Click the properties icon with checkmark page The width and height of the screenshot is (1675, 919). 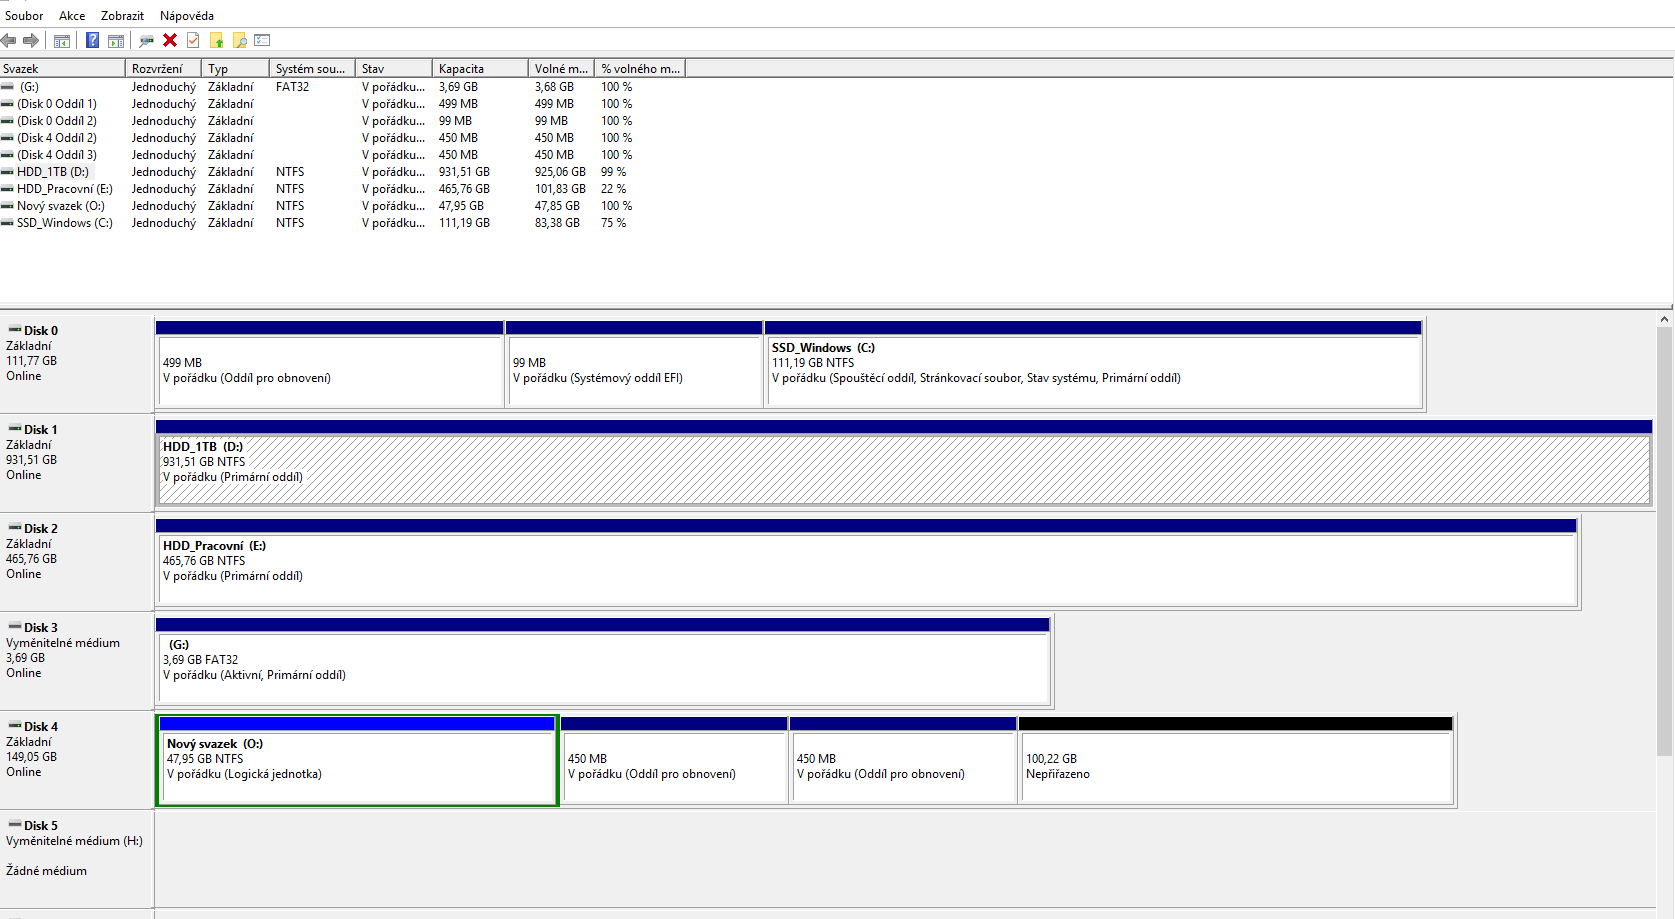[x=193, y=40]
